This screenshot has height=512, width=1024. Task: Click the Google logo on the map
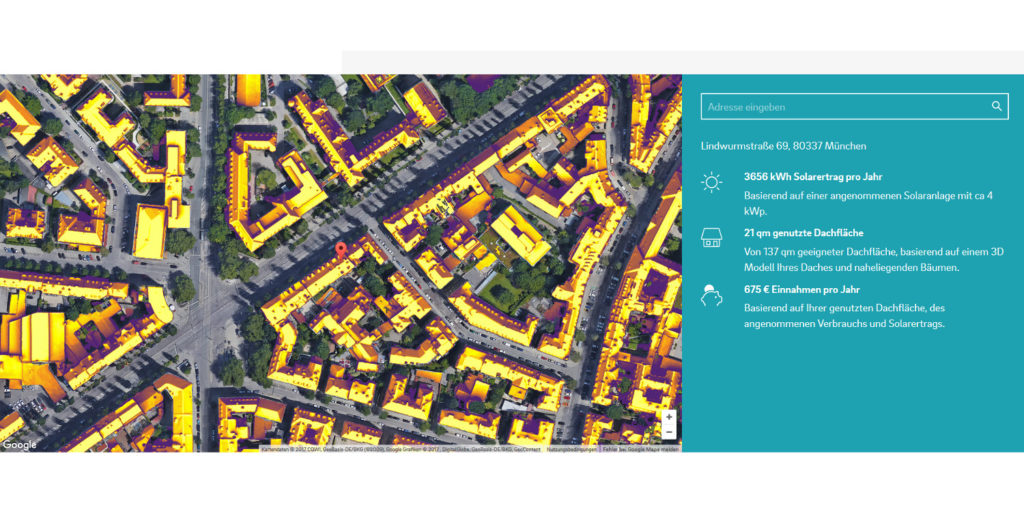pos(19,445)
